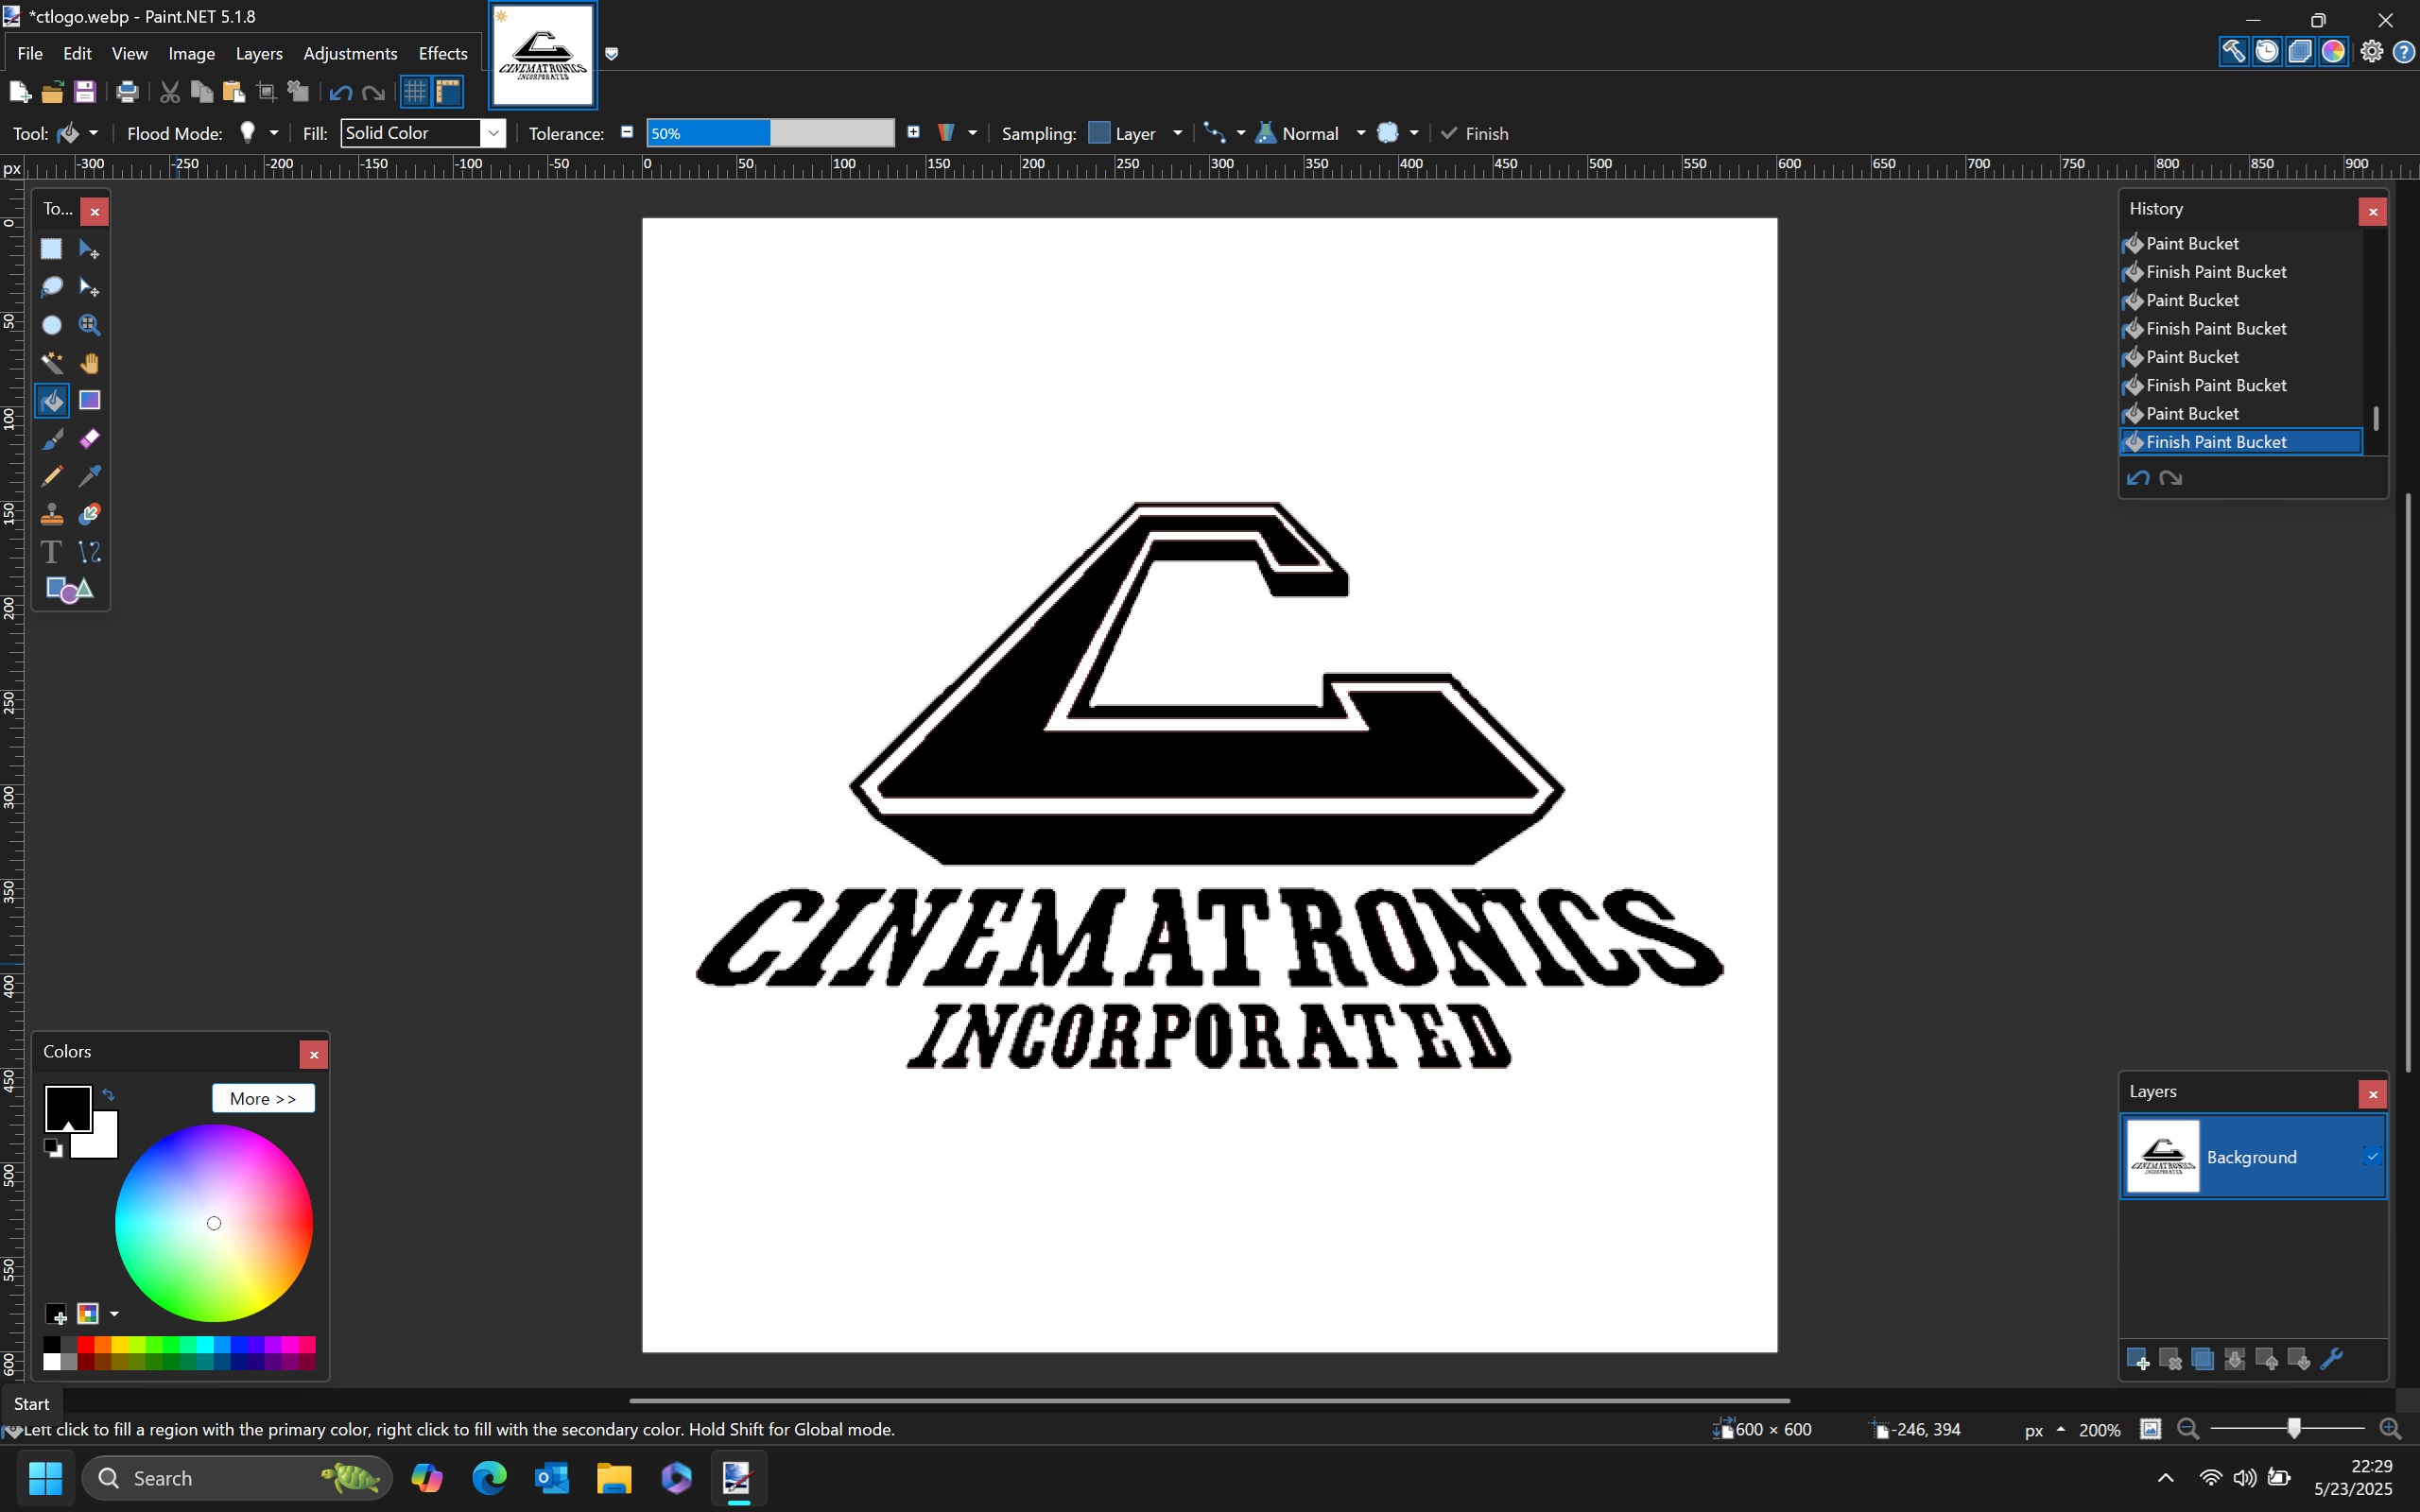Select the Lasso Select tool

(x=51, y=288)
